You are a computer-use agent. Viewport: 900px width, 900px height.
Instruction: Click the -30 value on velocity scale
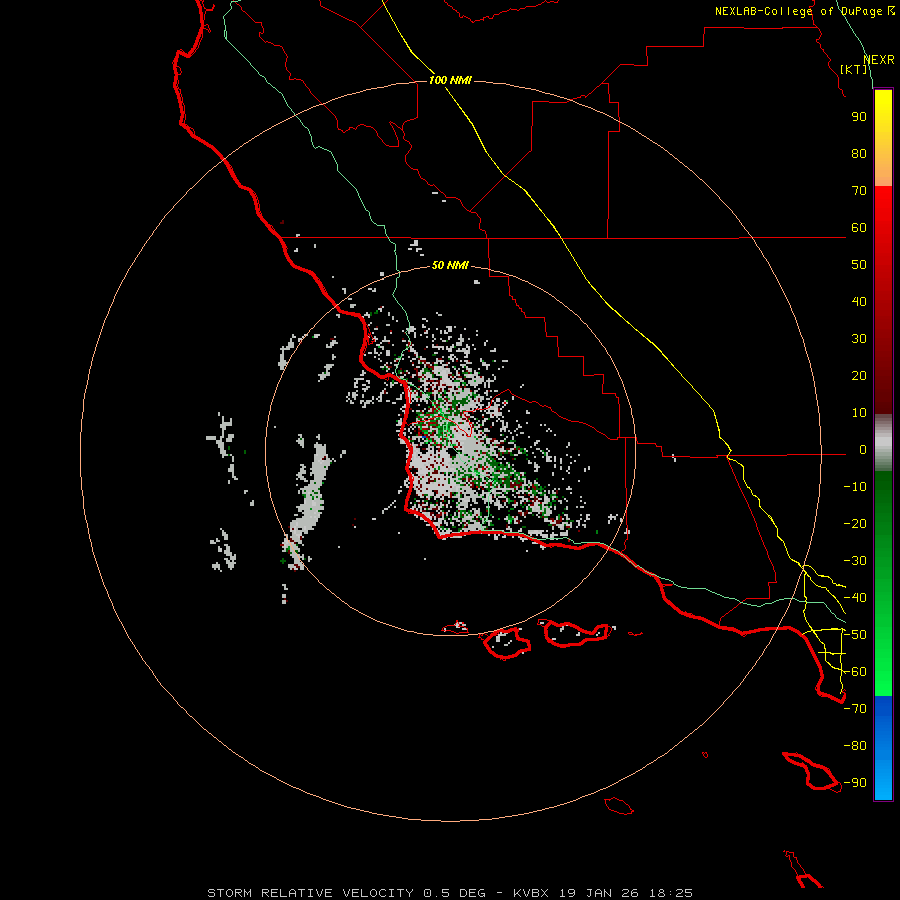[855, 561]
